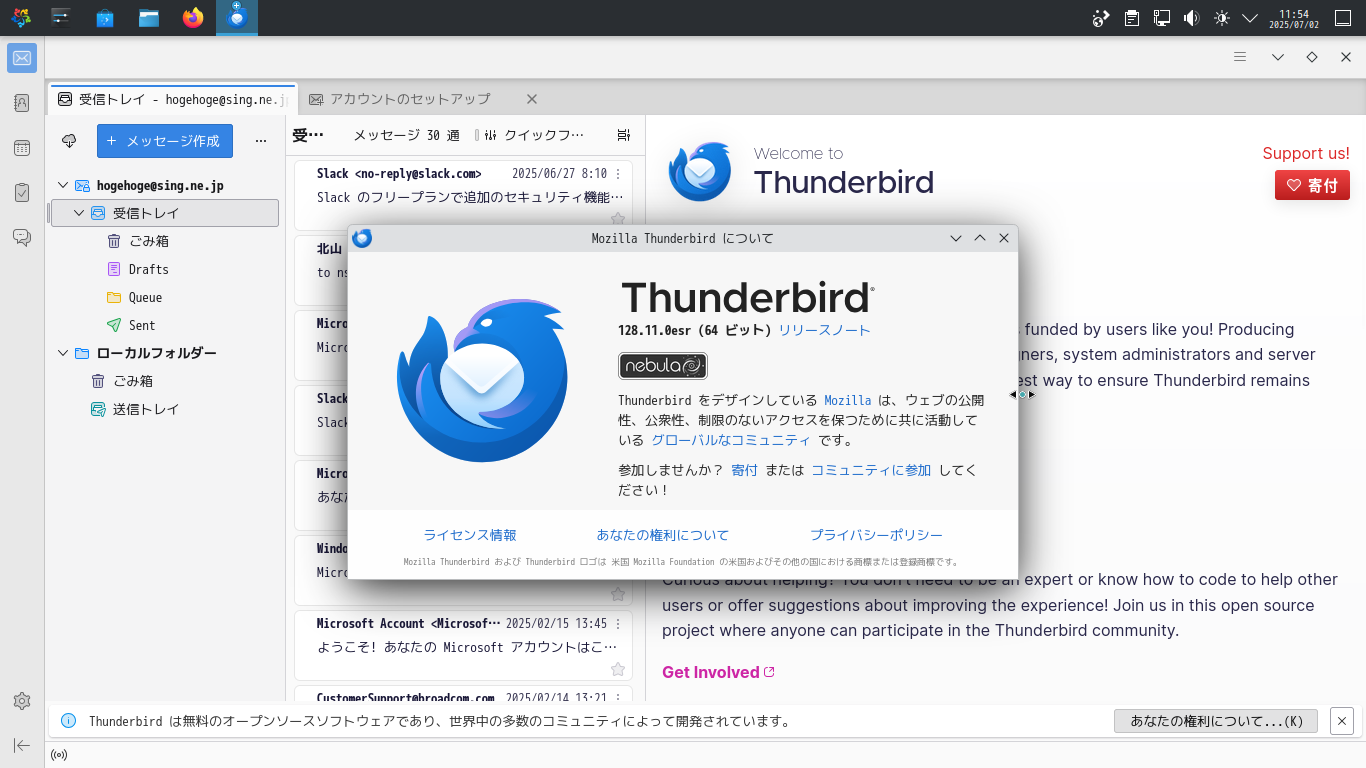Select the Sent folder
Screen dimensions: 1366x768
point(143,325)
